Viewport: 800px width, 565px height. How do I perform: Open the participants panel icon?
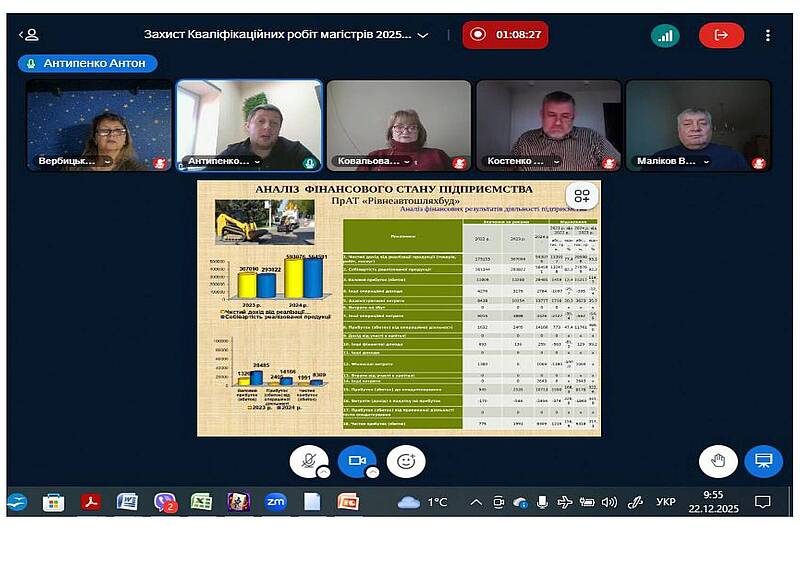29,34
